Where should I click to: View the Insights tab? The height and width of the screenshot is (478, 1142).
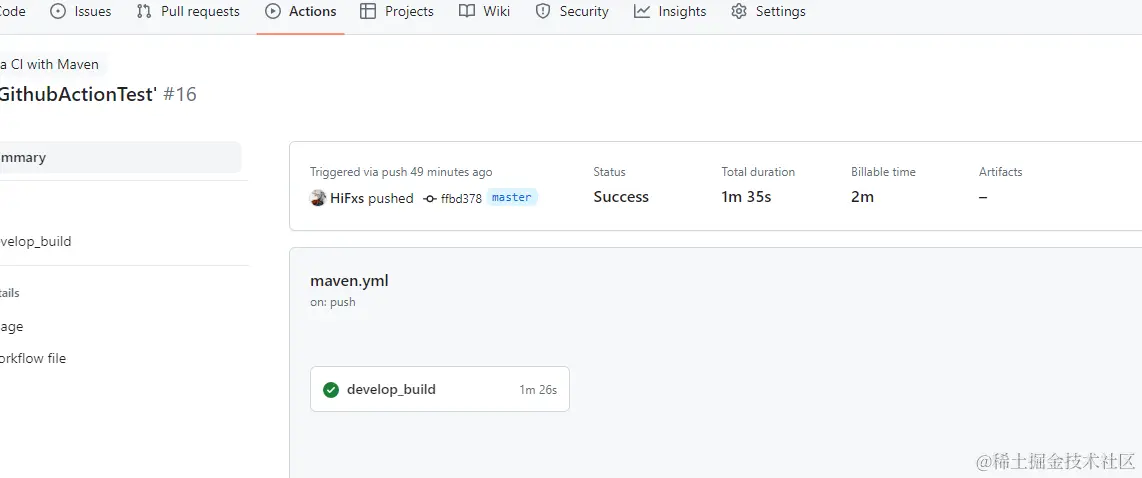click(670, 12)
